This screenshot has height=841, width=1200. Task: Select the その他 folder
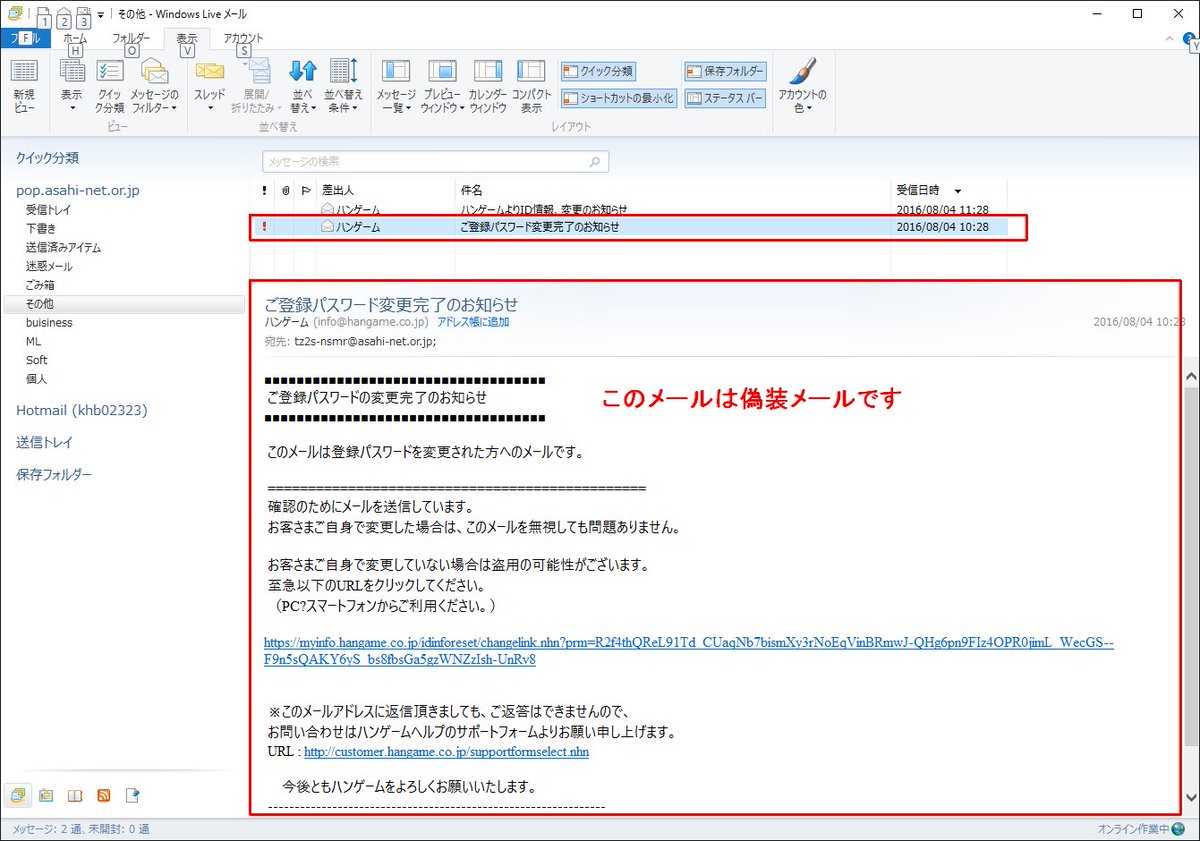click(x=124, y=304)
